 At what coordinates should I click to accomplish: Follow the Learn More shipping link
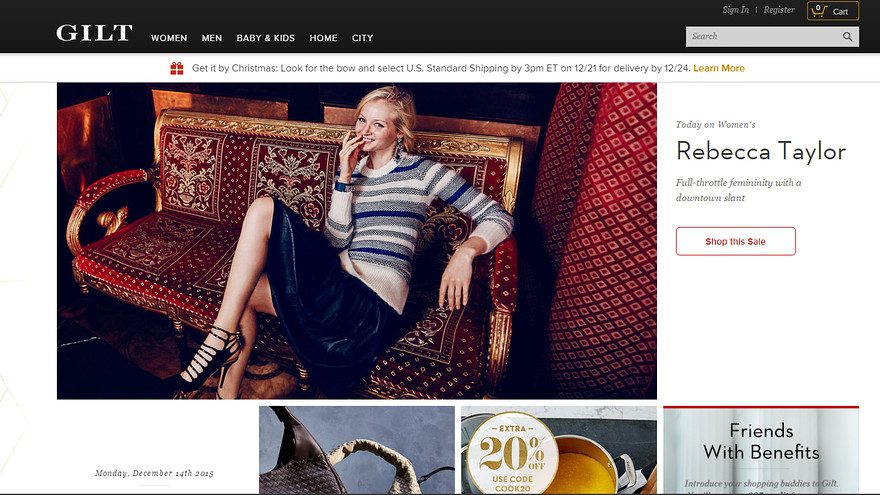pyautogui.click(x=718, y=68)
